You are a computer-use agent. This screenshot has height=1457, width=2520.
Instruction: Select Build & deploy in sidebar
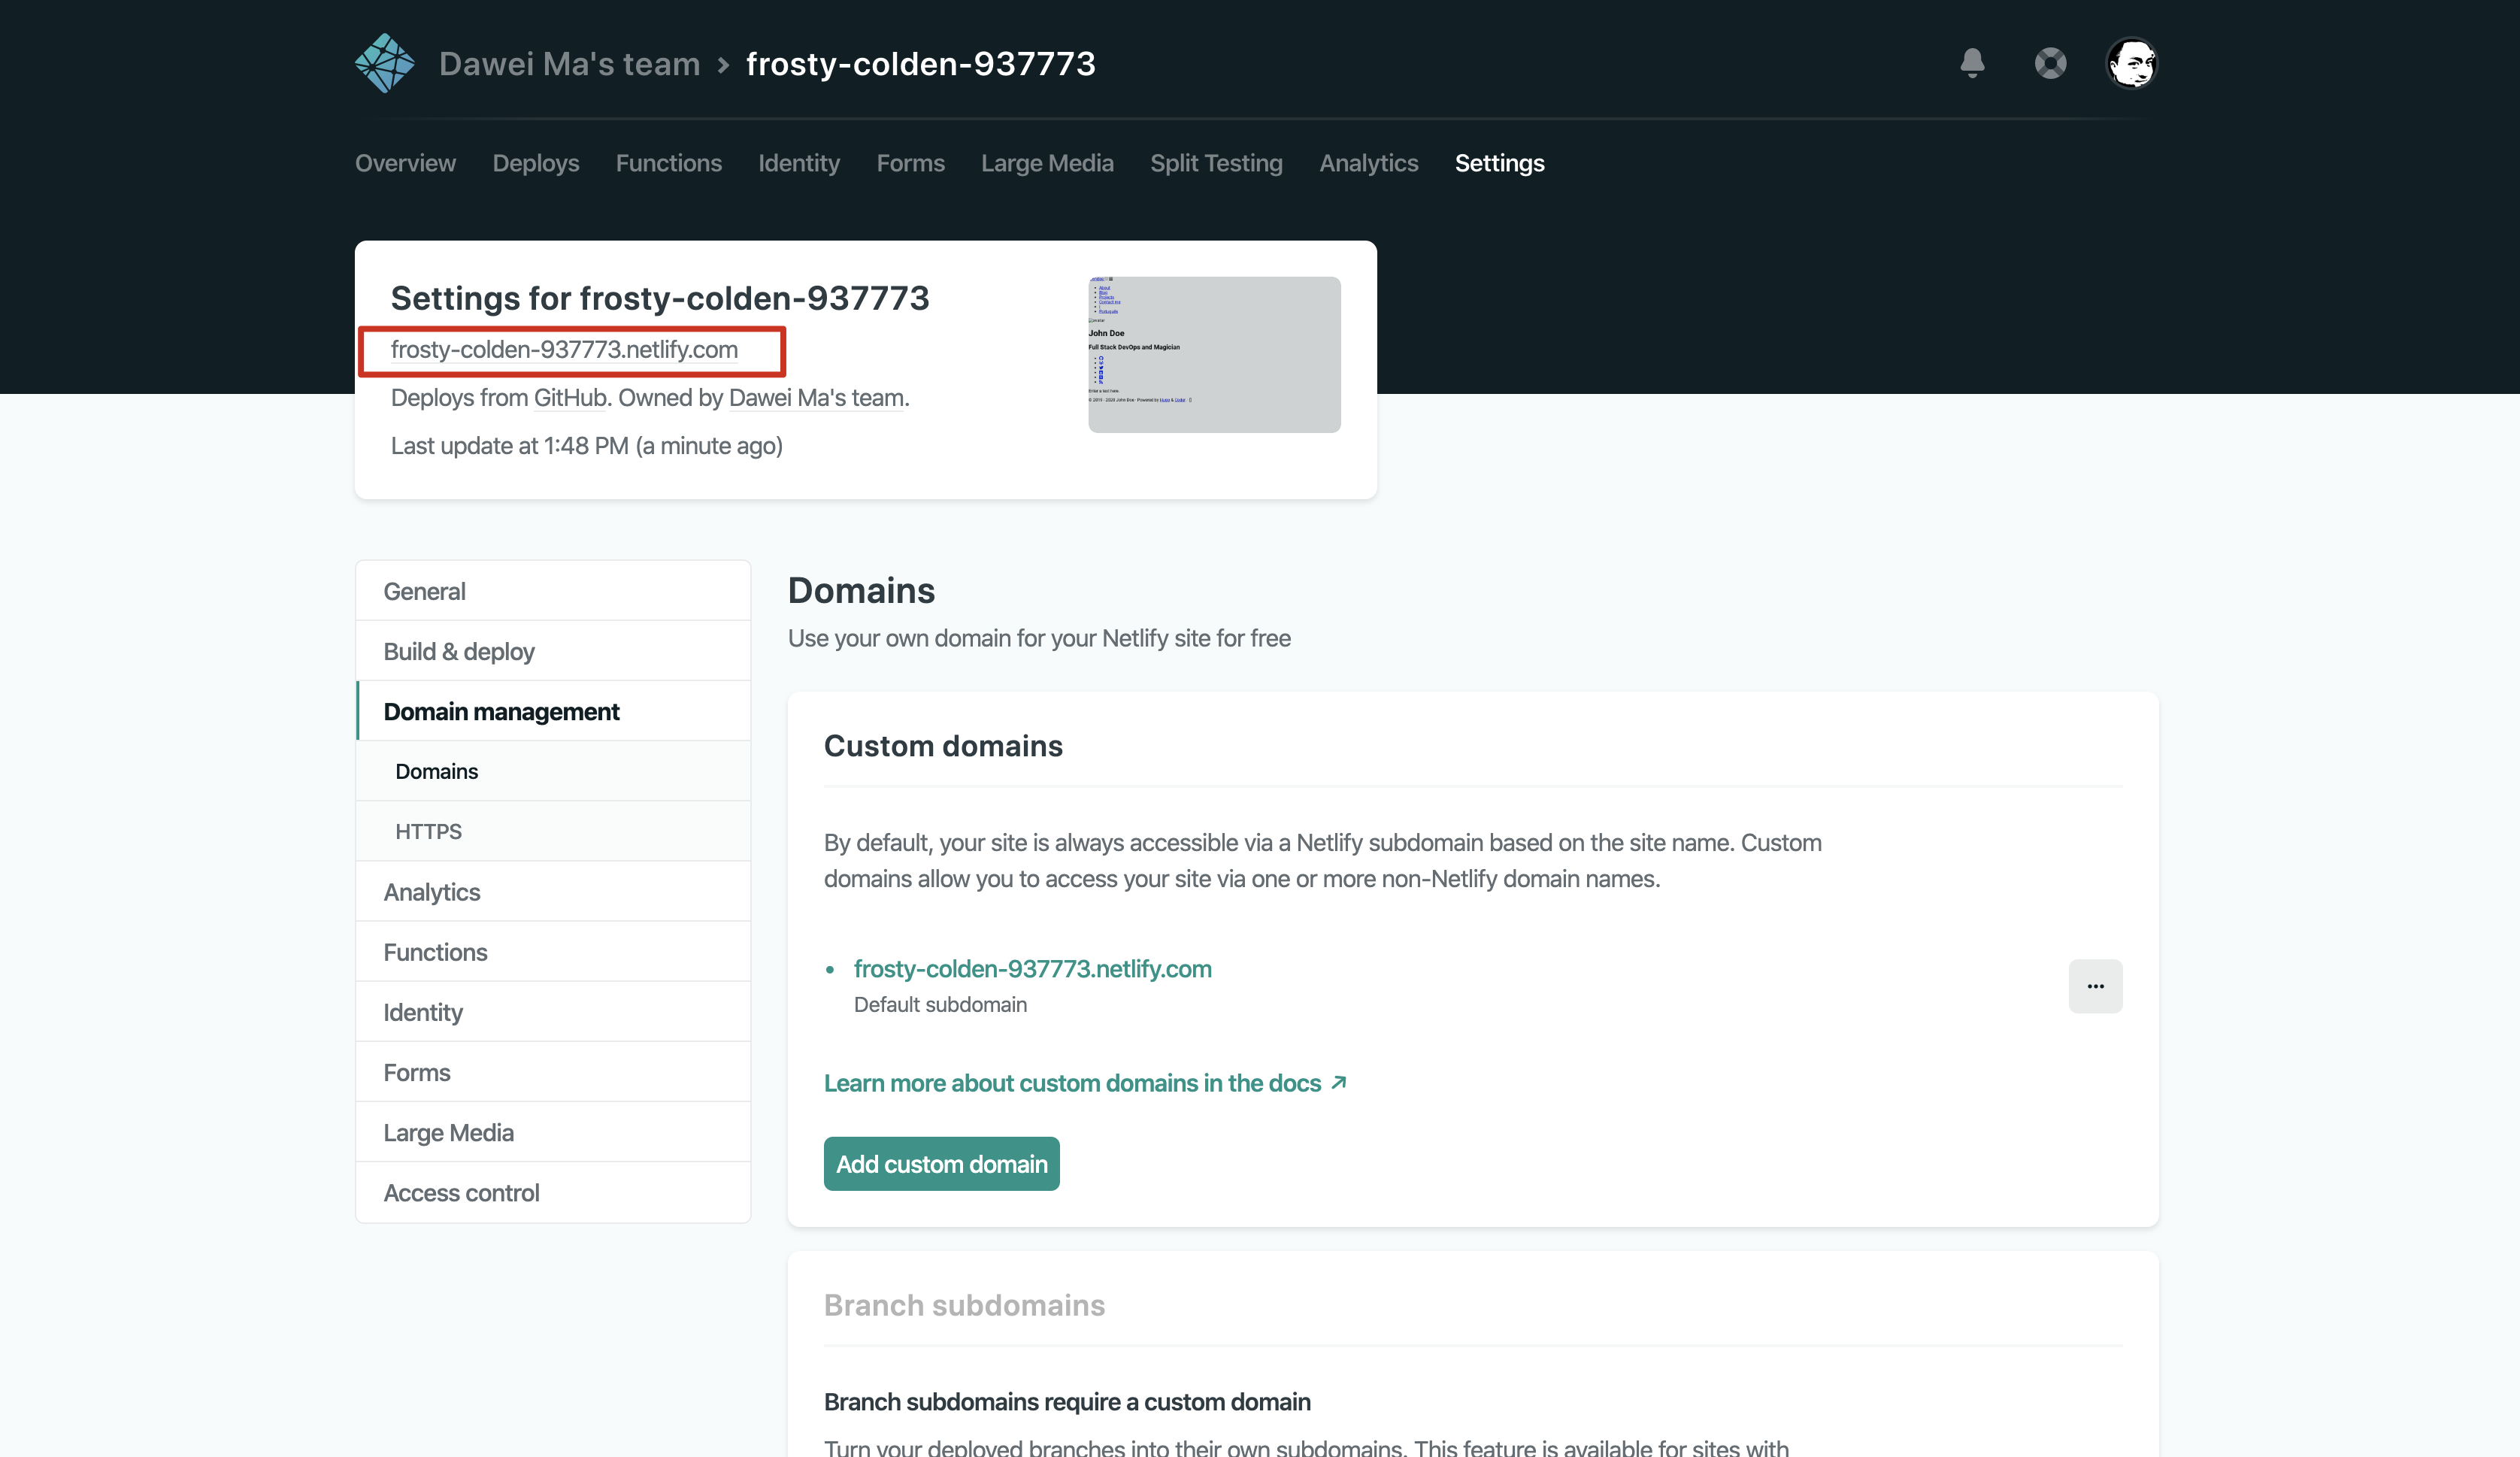459,651
